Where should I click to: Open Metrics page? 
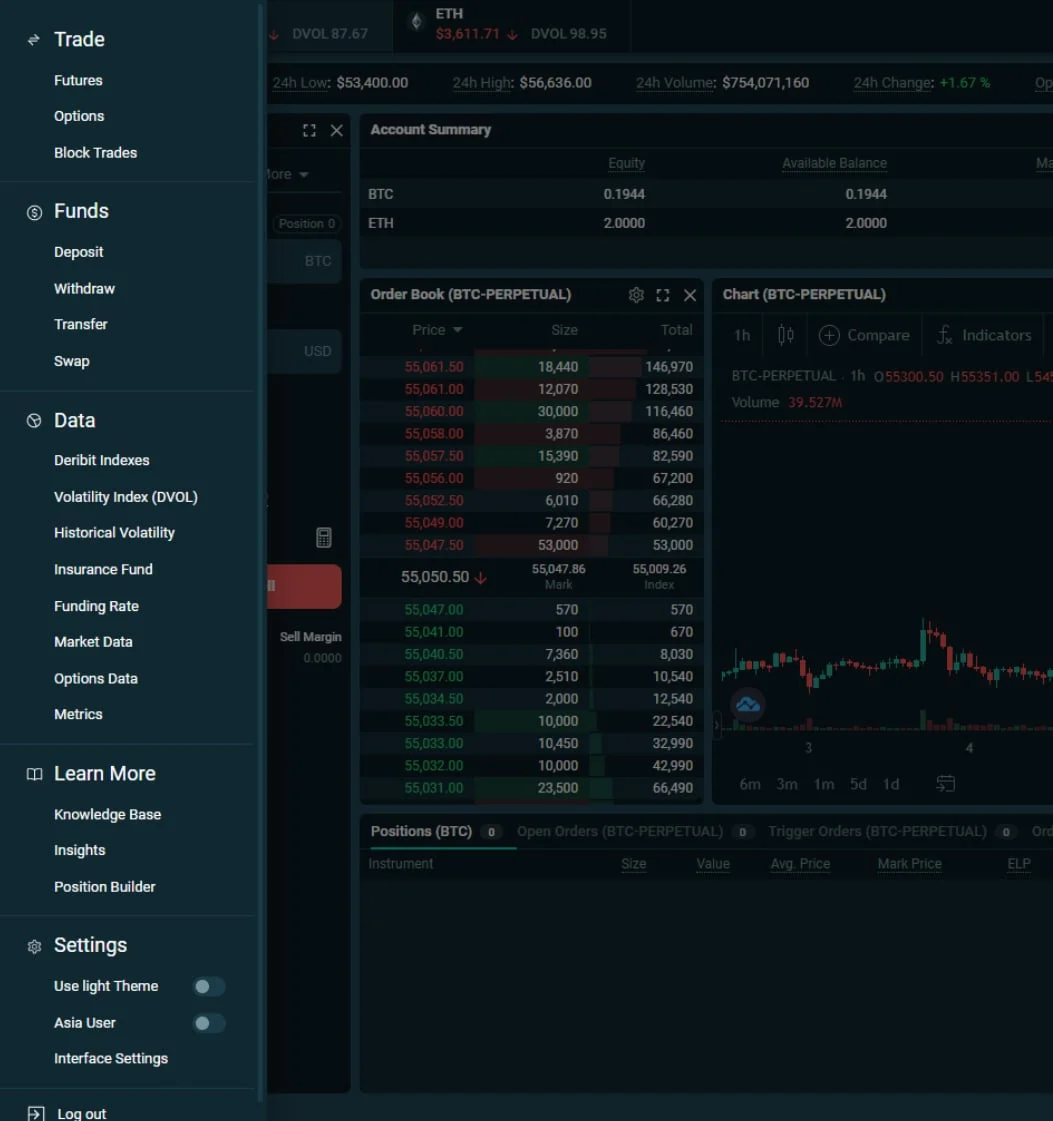pos(78,714)
